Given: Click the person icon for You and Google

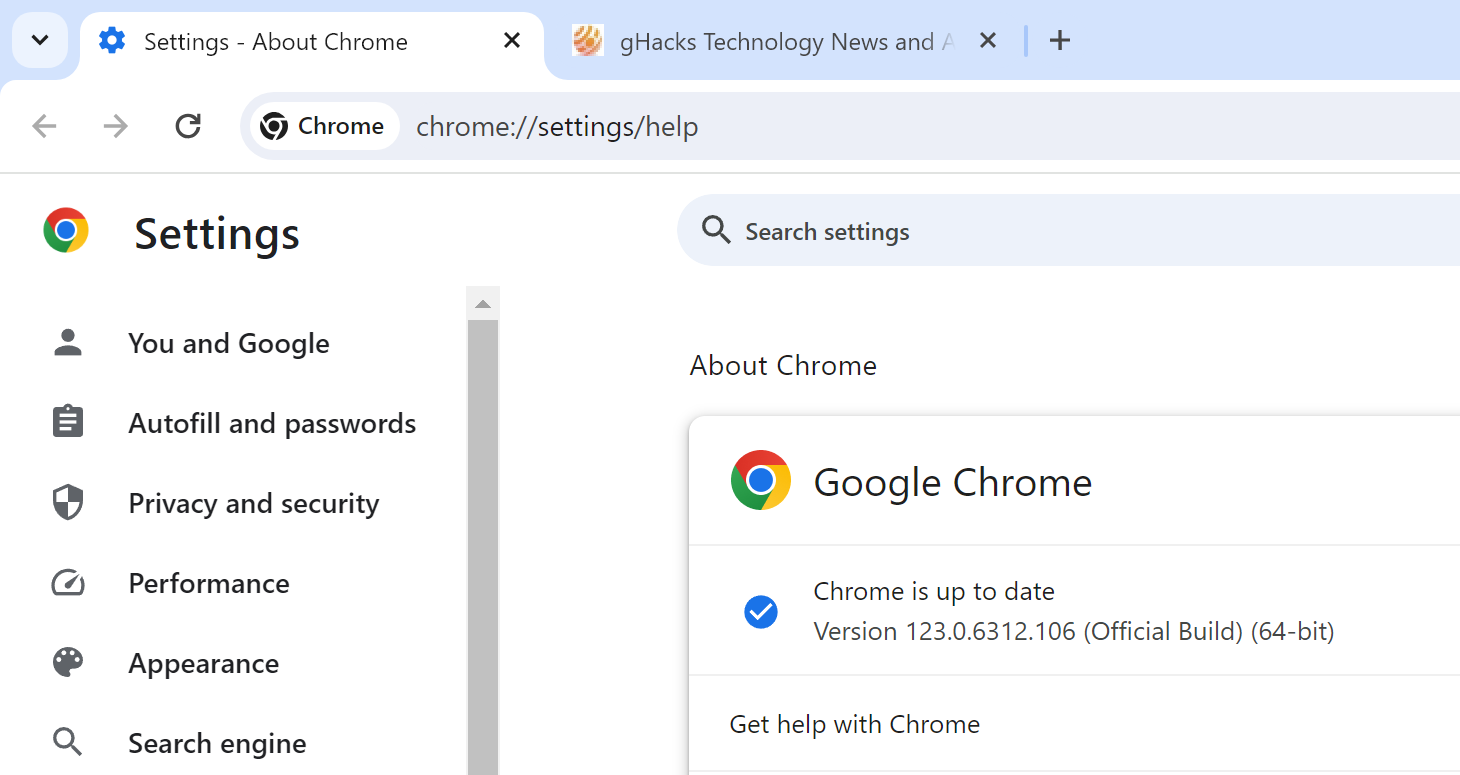Looking at the screenshot, I should pos(68,343).
